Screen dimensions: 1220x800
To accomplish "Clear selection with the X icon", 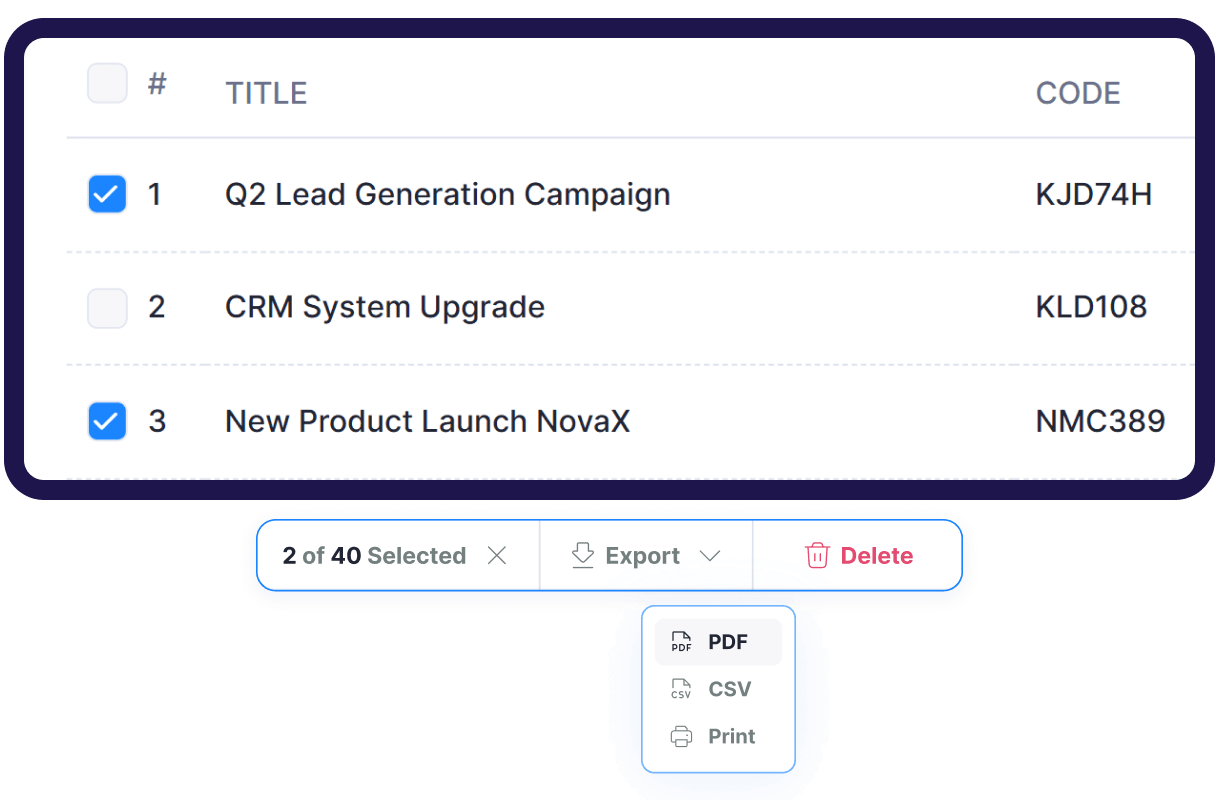I will (x=497, y=555).
